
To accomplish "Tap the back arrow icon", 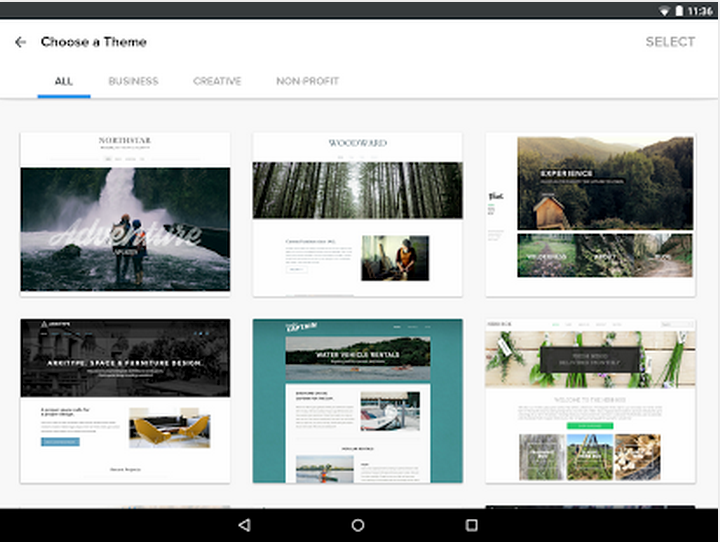I will click(20, 42).
